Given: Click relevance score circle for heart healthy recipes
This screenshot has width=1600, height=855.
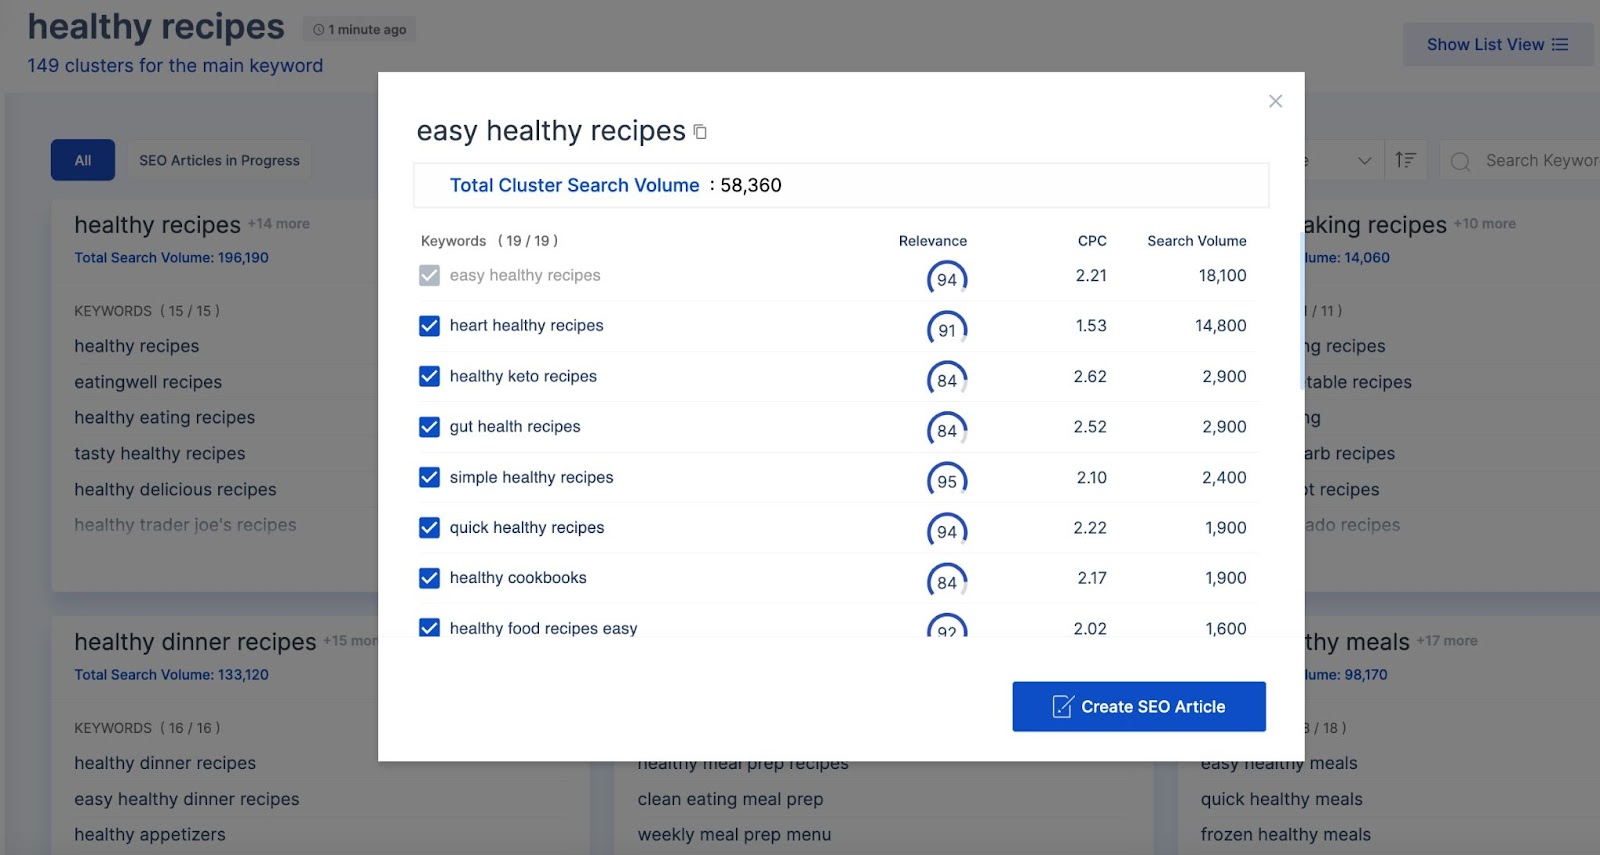Looking at the screenshot, I should coord(946,329).
